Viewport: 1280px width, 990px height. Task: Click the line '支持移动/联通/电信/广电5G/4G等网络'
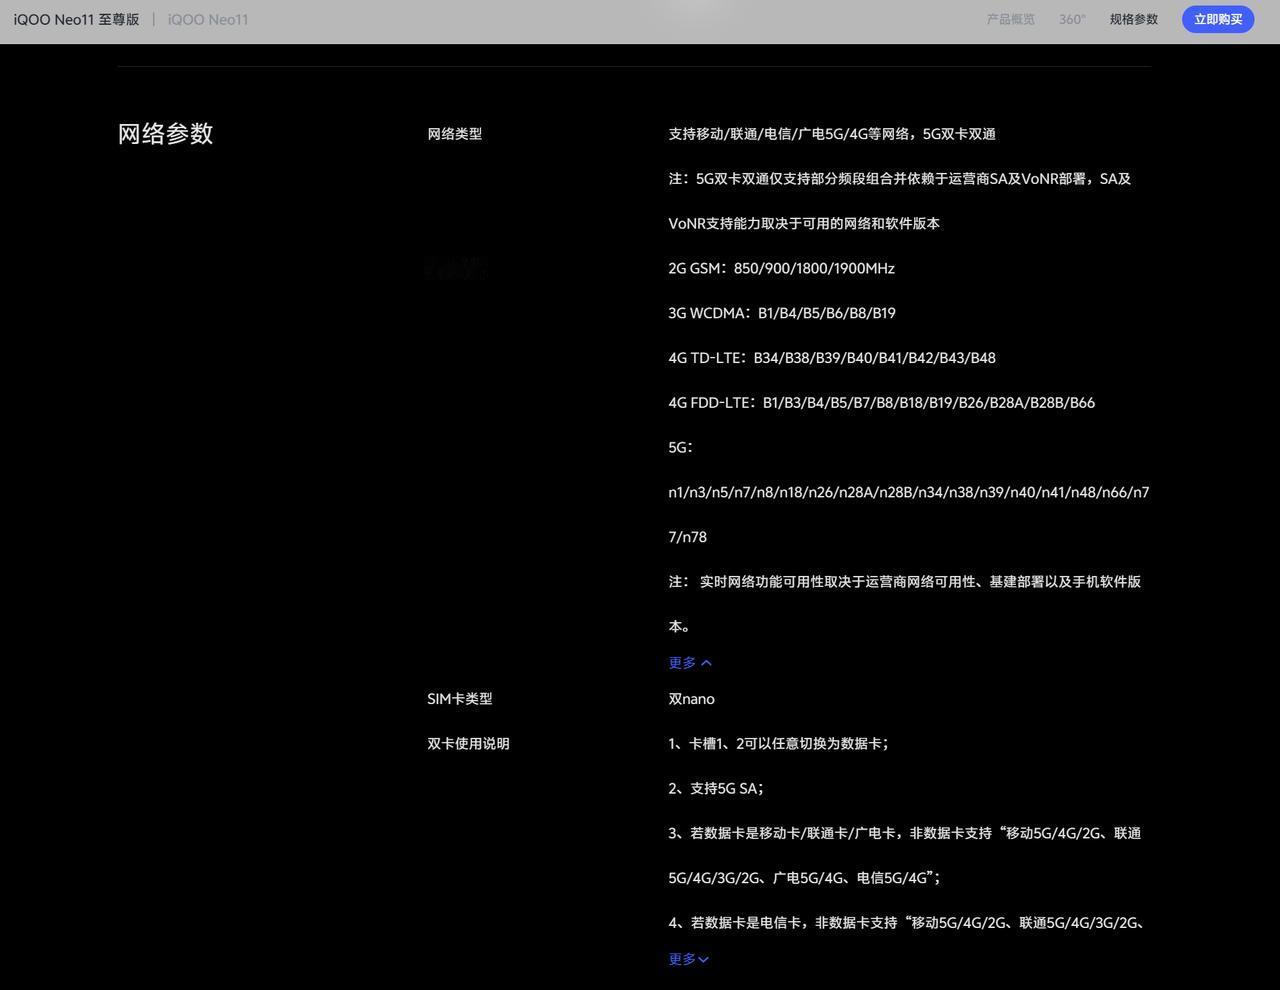pyautogui.click(x=832, y=134)
